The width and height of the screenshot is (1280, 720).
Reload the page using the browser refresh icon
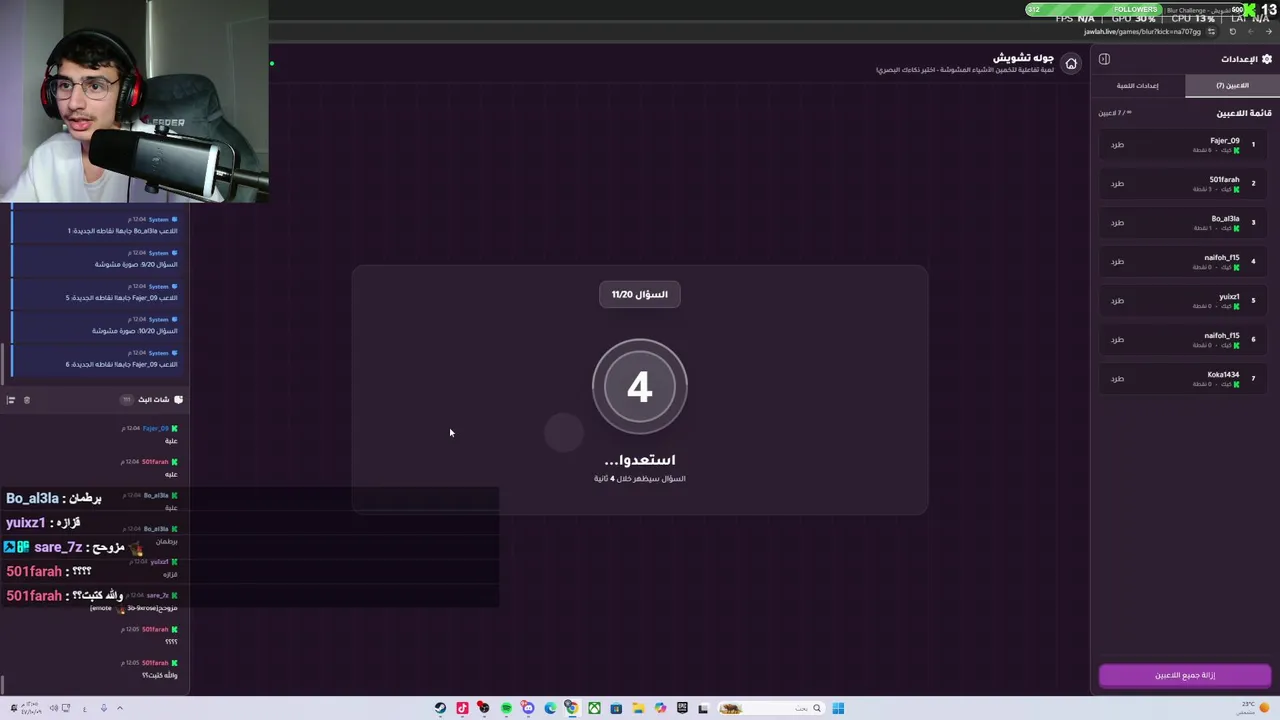coord(1232,32)
